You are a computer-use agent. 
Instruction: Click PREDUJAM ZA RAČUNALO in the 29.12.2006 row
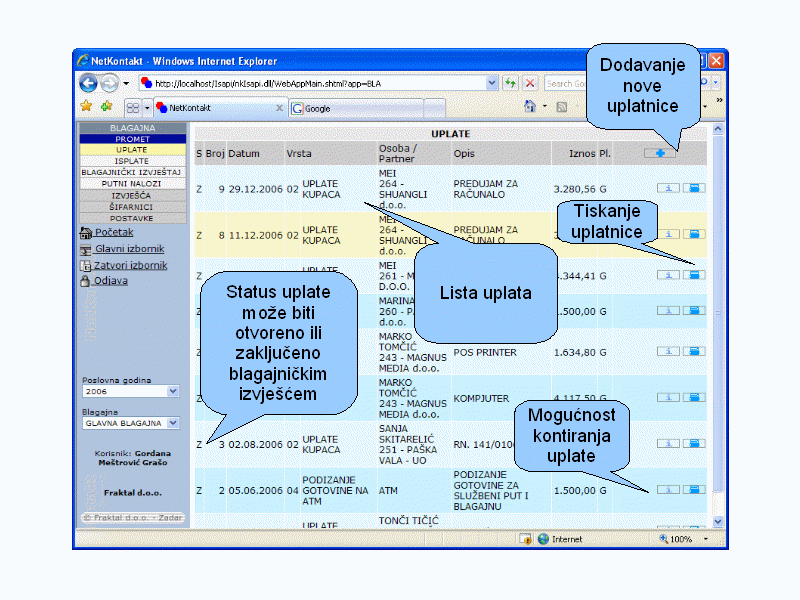[486, 189]
